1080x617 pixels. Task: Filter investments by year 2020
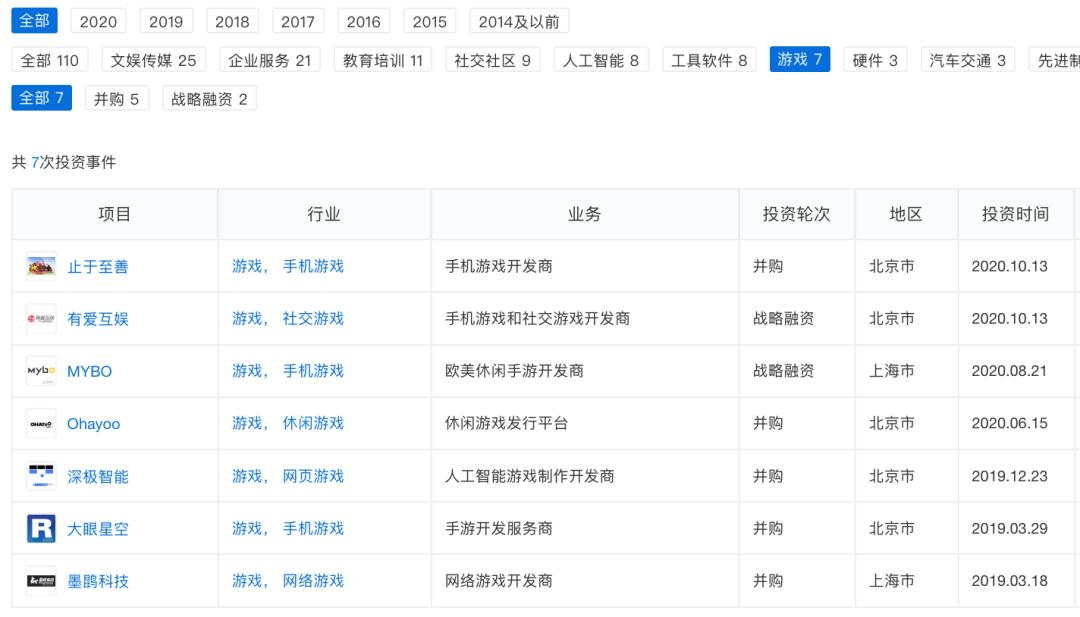98,22
